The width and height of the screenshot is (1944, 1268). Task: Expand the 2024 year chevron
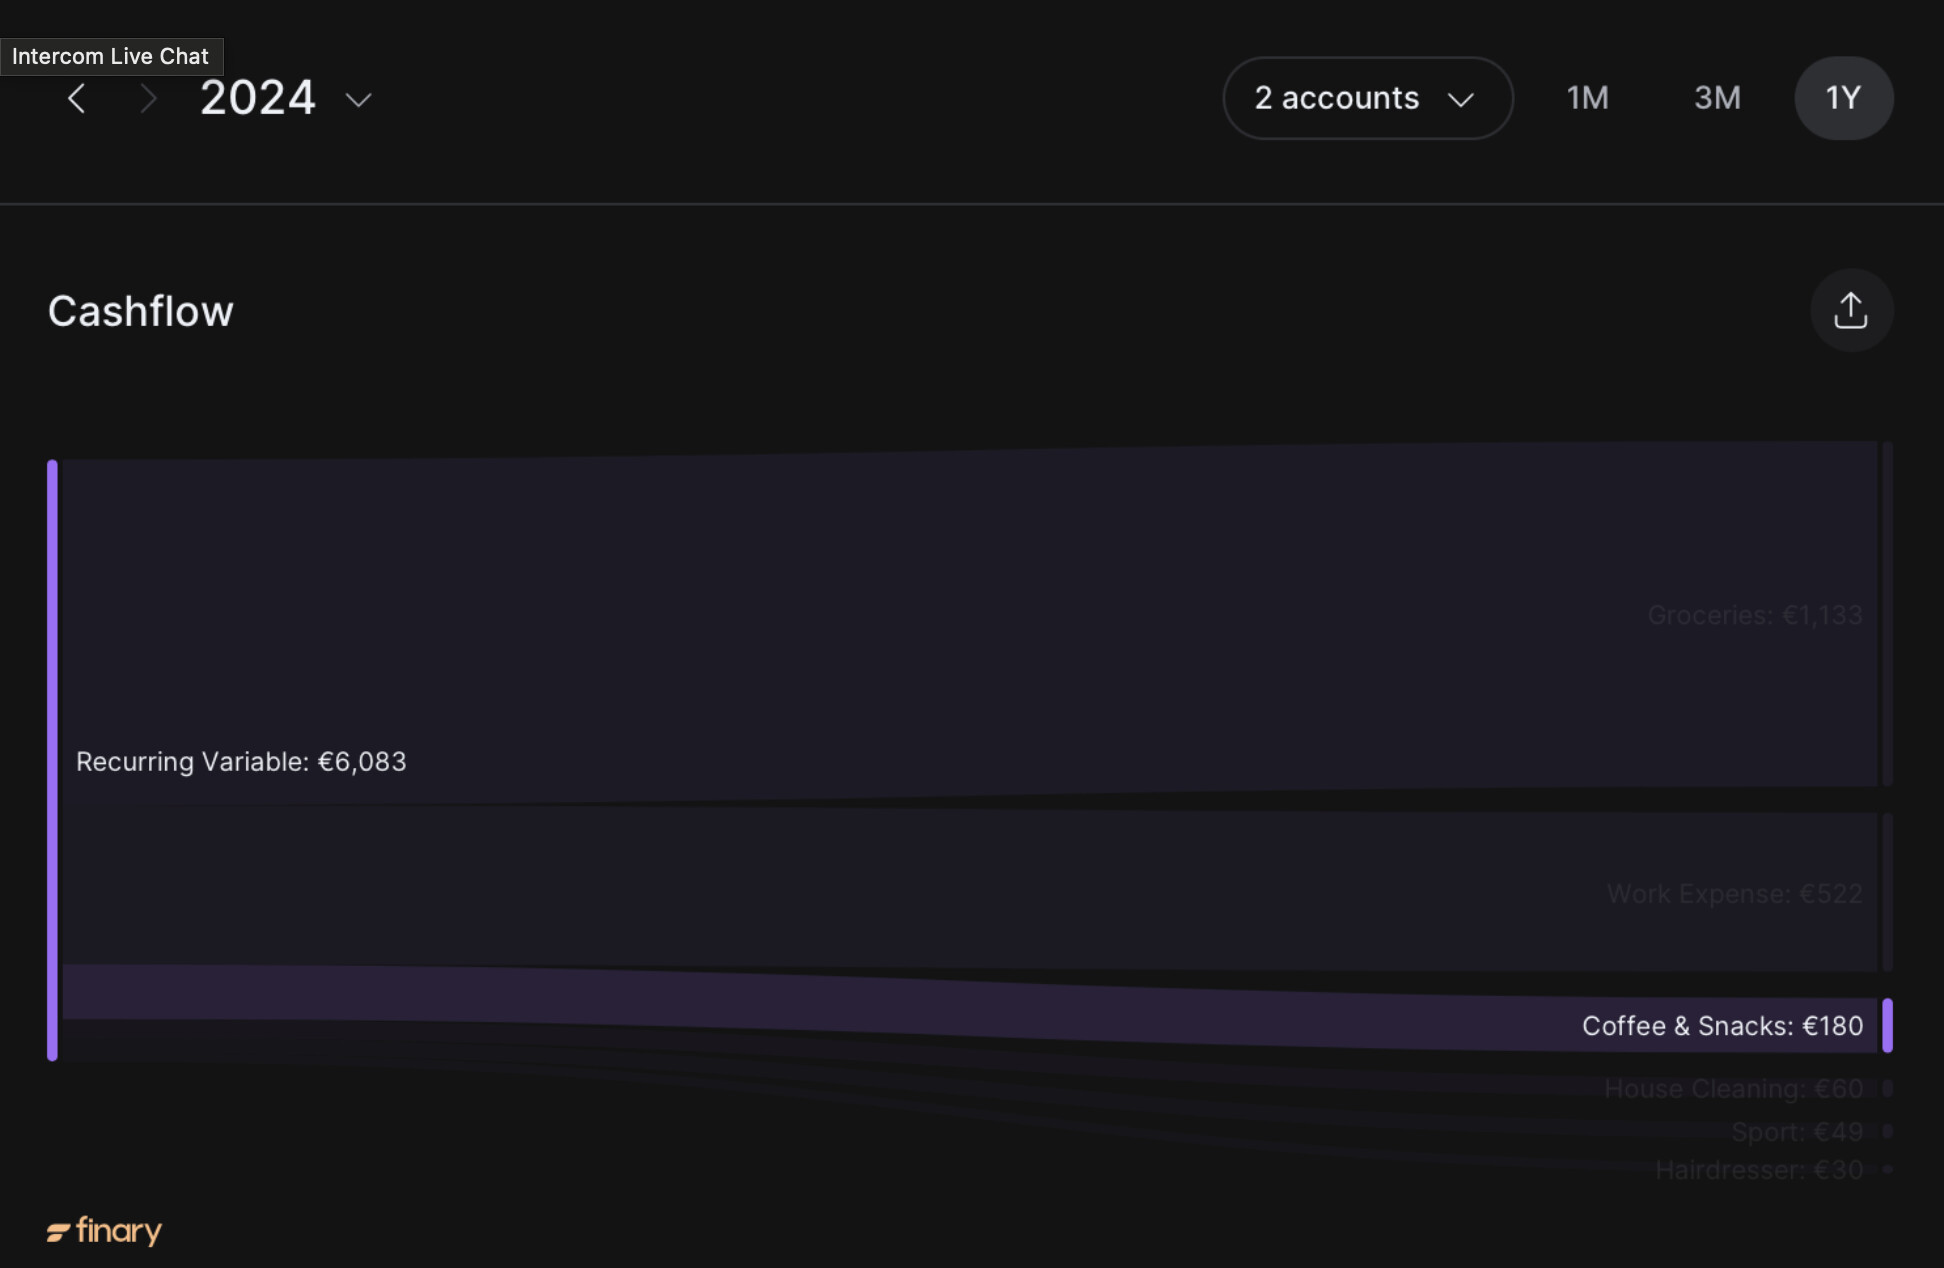358,100
